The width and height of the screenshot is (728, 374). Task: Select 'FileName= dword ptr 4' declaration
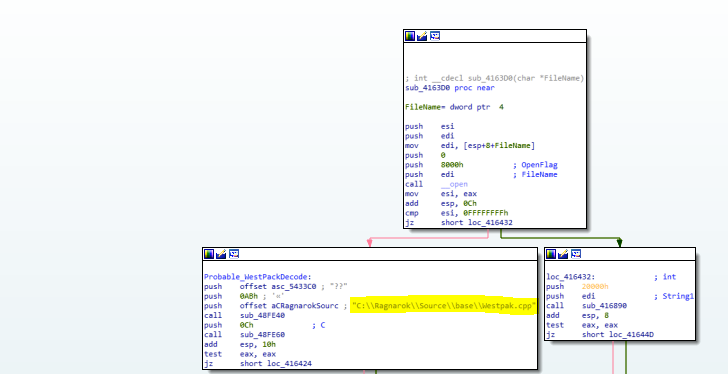point(455,107)
